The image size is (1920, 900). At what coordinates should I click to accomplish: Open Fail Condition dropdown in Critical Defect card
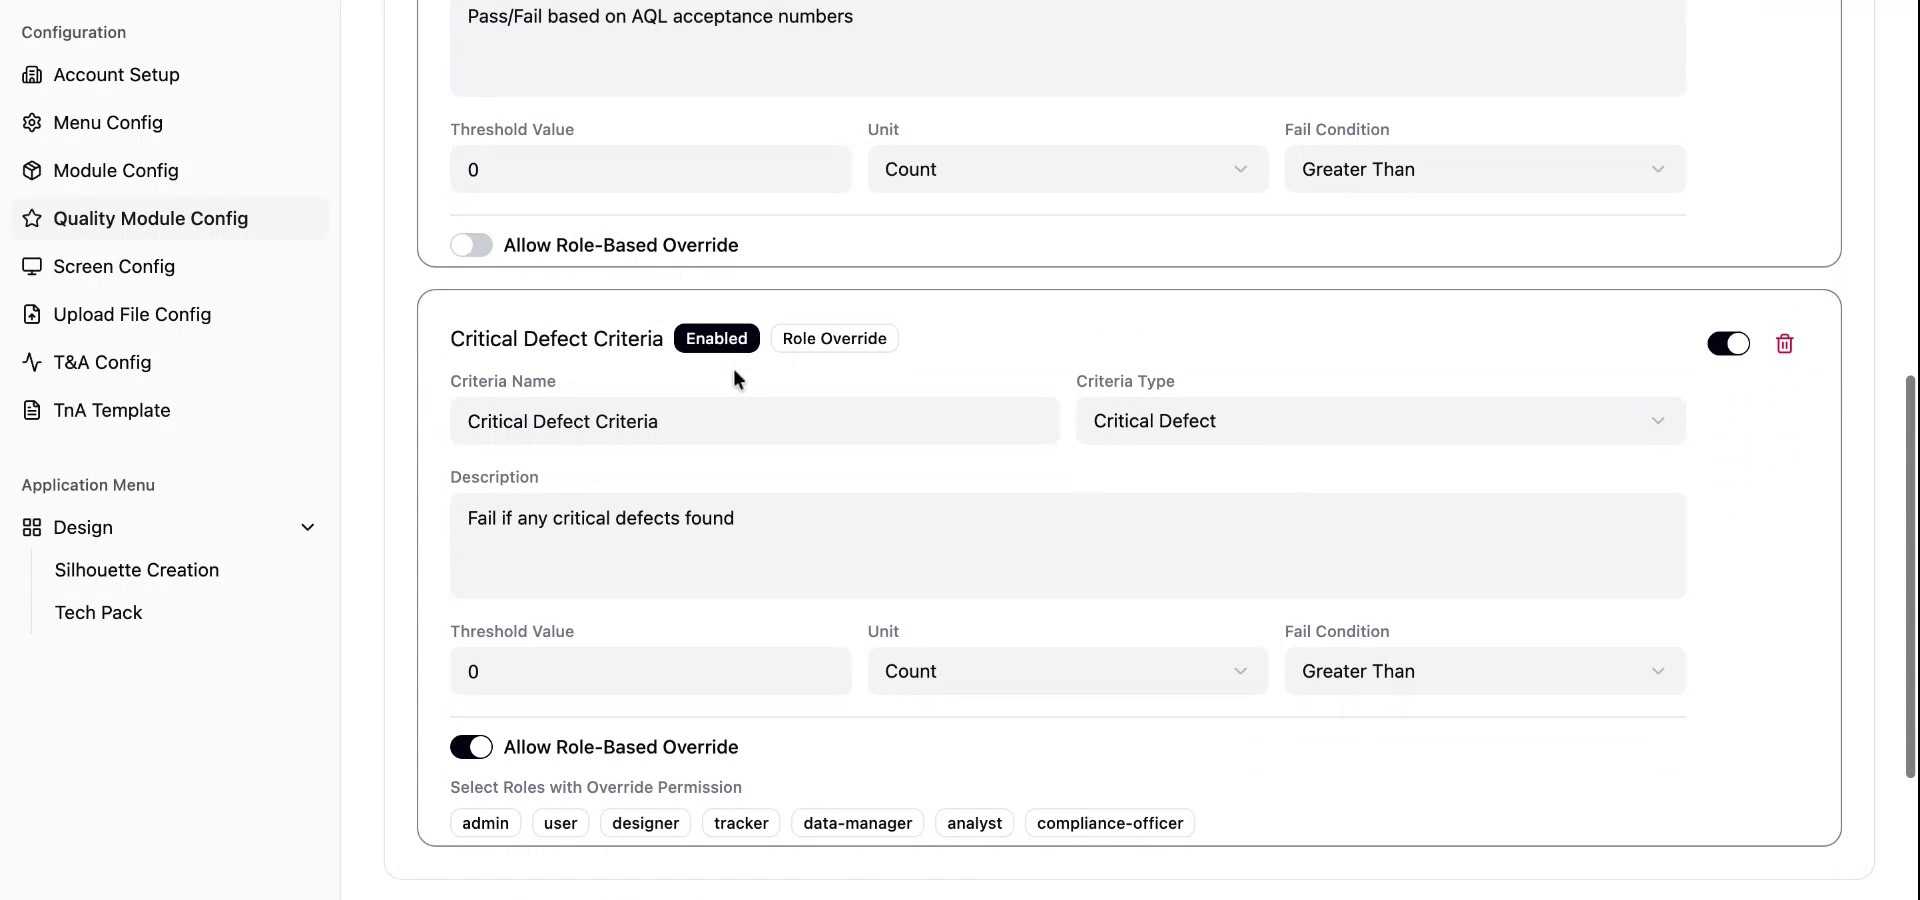(x=1484, y=671)
